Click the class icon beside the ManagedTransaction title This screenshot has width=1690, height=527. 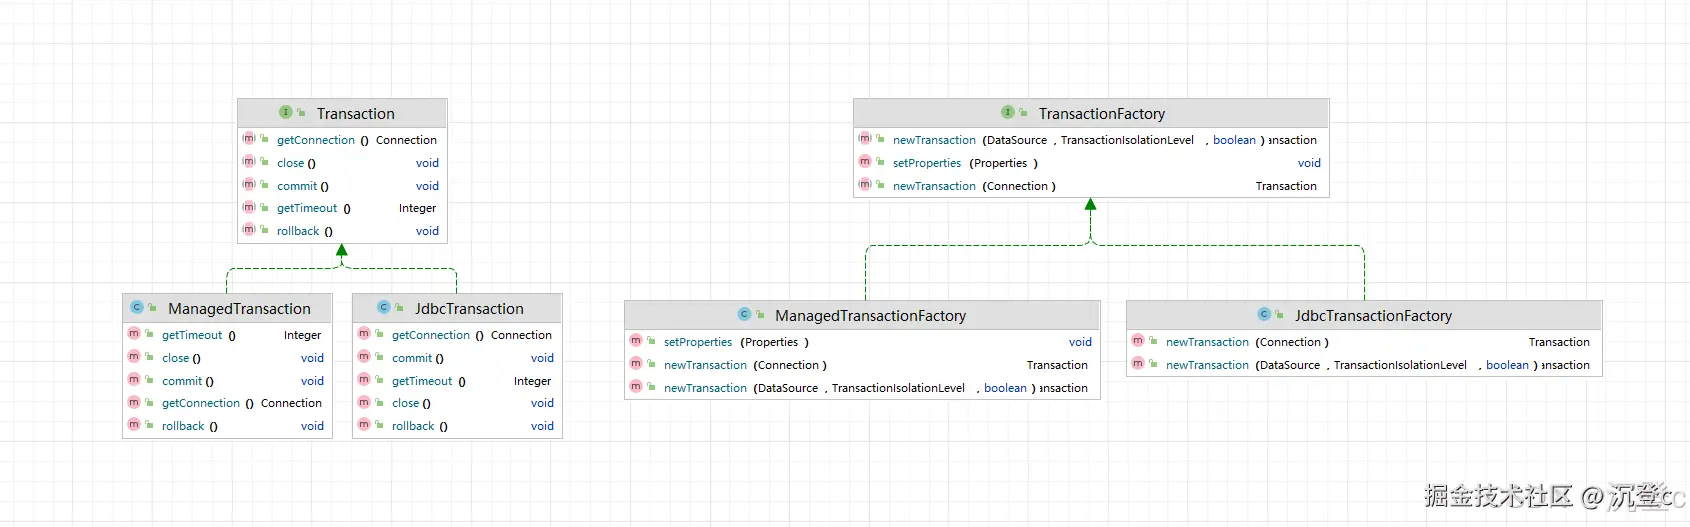point(137,307)
